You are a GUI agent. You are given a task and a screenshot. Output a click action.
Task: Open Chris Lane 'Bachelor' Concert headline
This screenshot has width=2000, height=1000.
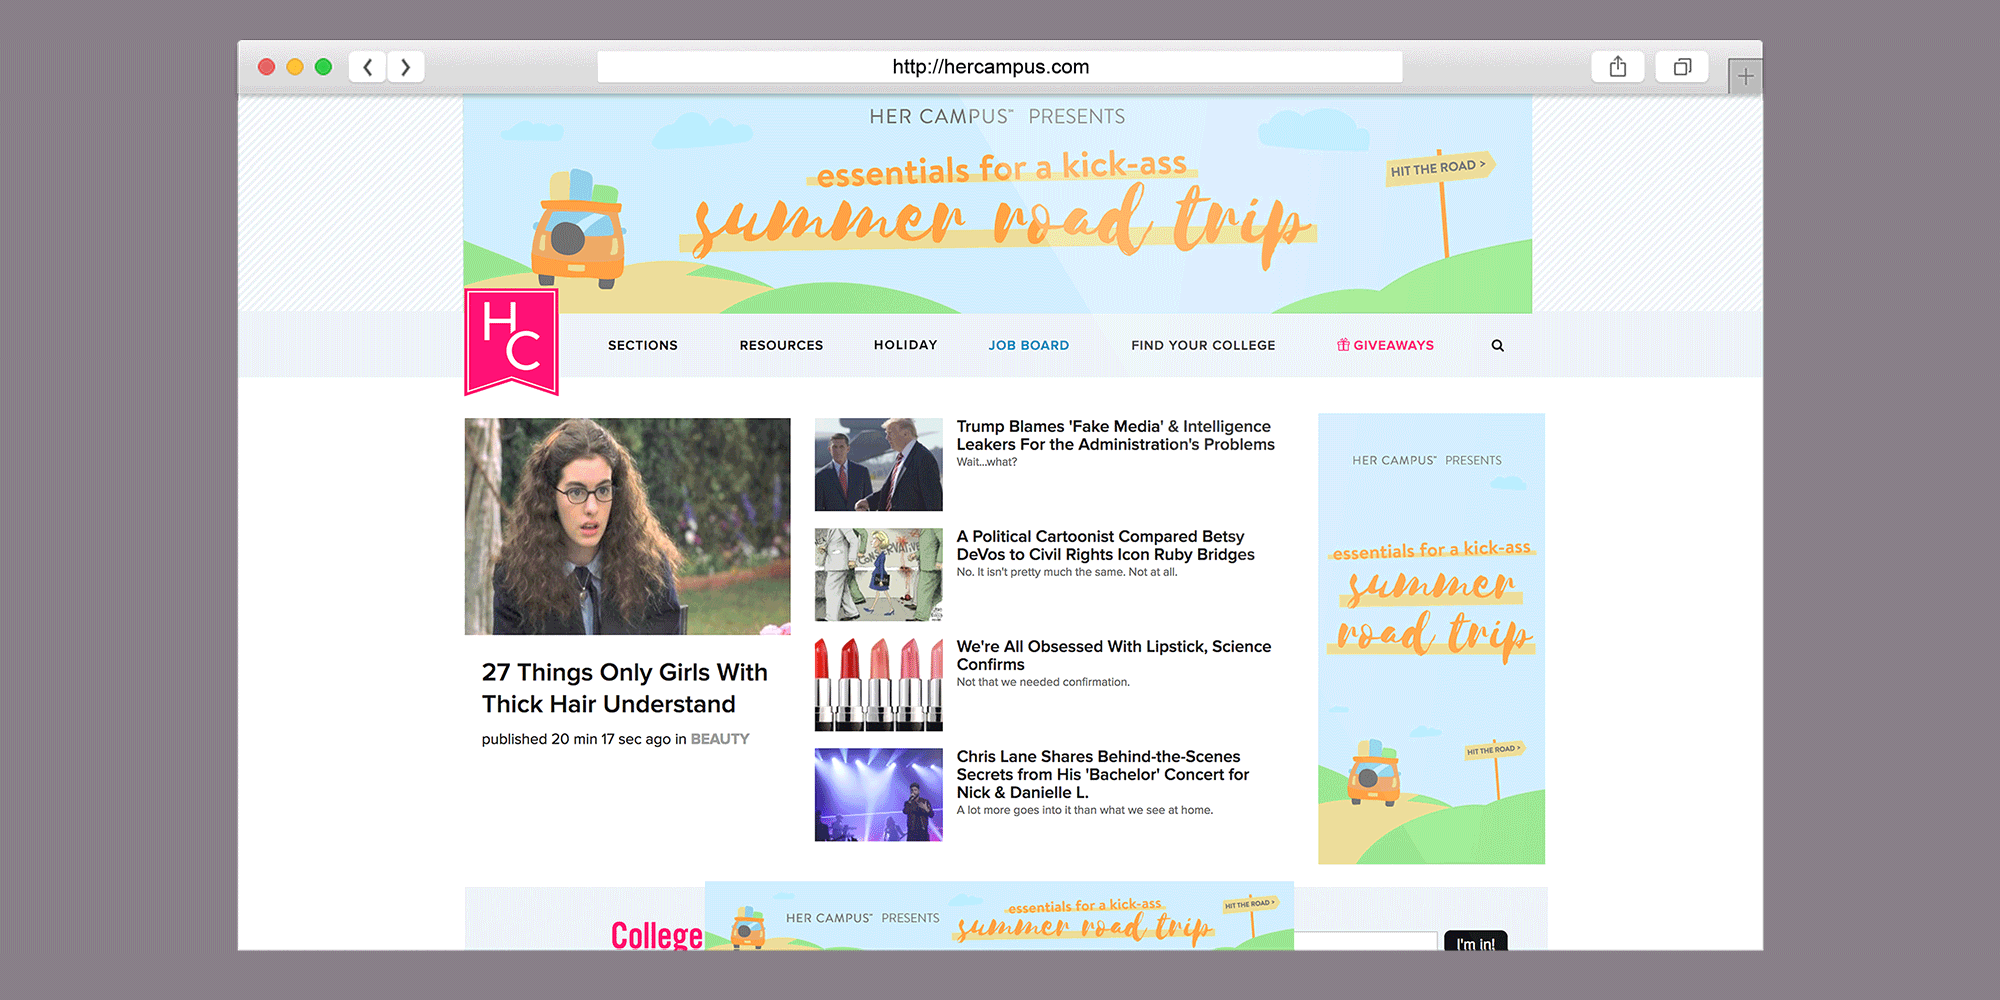click(1102, 774)
